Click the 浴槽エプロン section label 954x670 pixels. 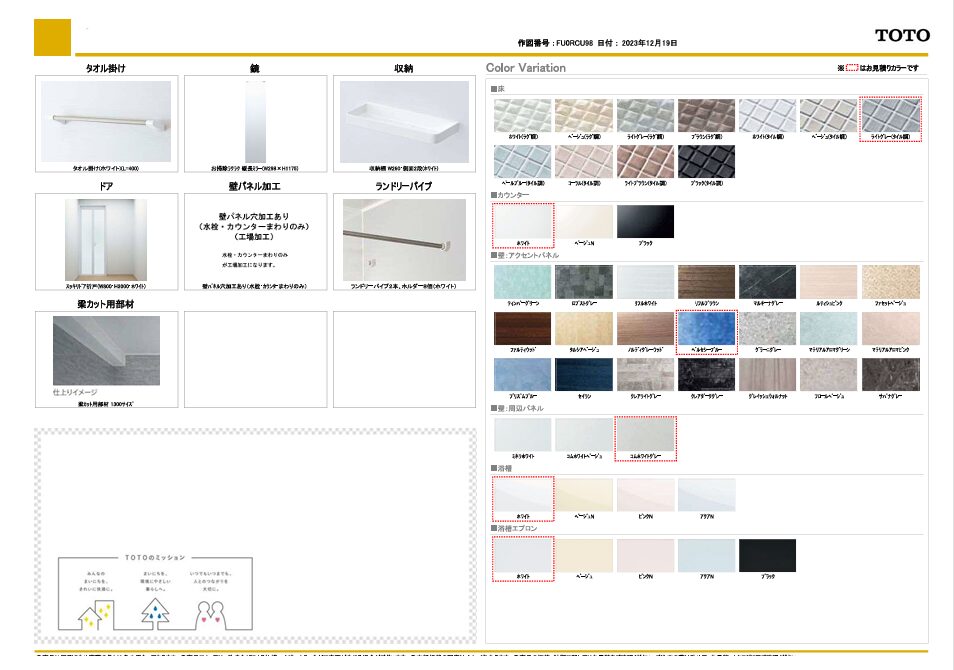(x=514, y=528)
